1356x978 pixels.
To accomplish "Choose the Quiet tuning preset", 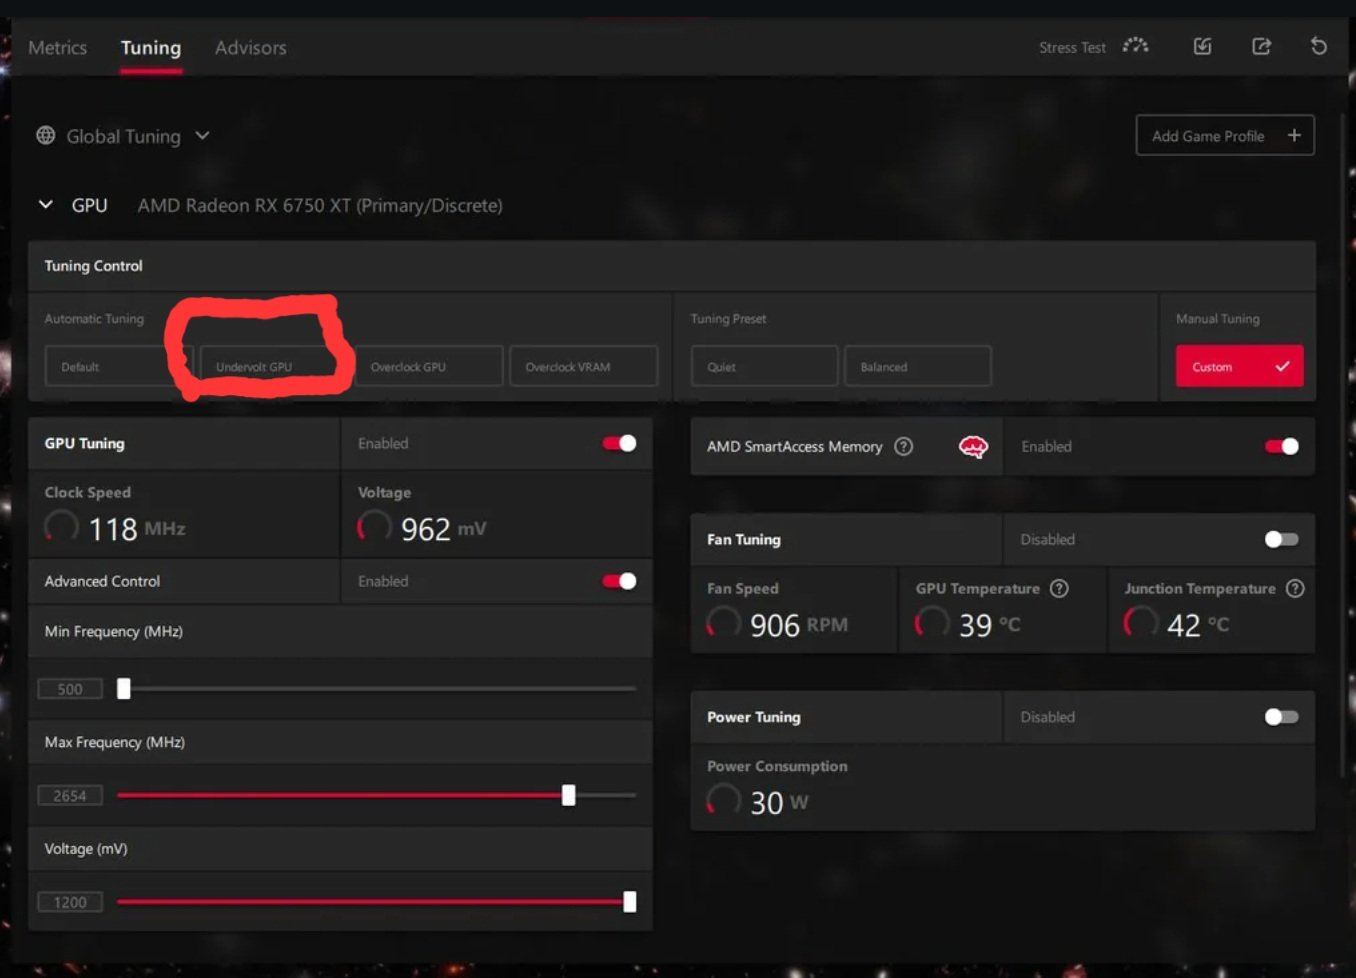I will [764, 366].
